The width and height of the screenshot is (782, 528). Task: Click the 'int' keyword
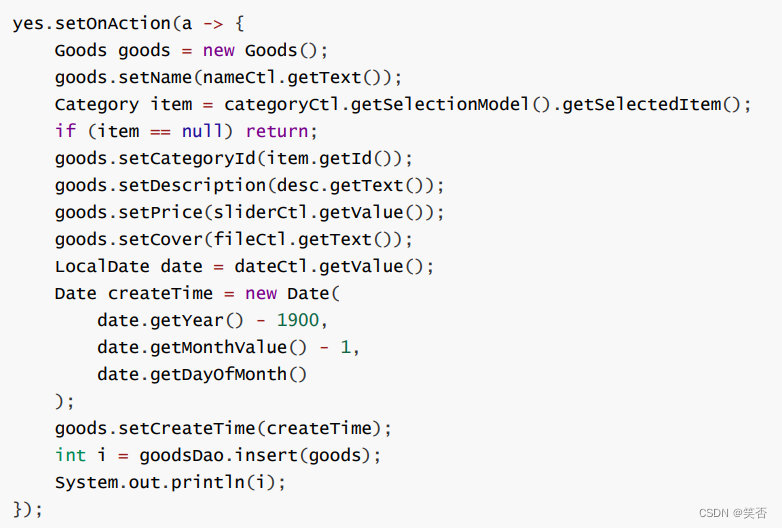point(70,455)
